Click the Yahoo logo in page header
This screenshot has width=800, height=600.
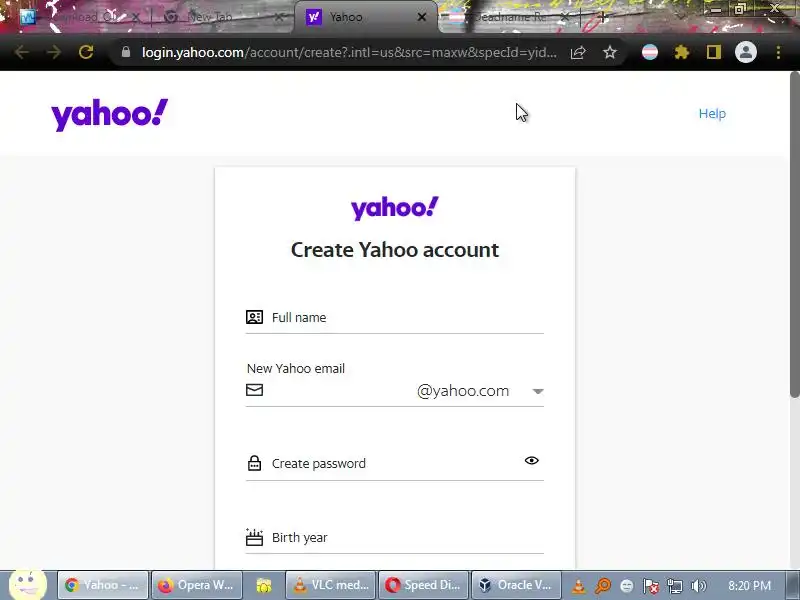[x=109, y=114]
